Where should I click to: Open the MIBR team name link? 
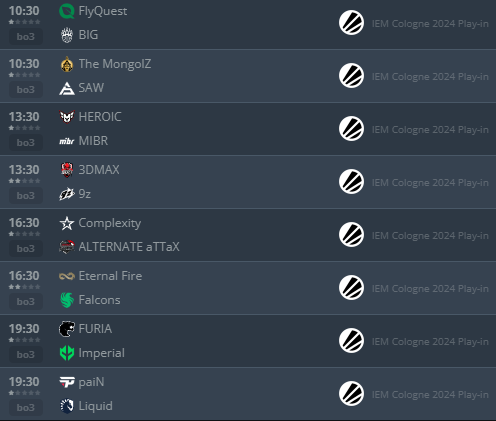pyautogui.click(x=93, y=141)
